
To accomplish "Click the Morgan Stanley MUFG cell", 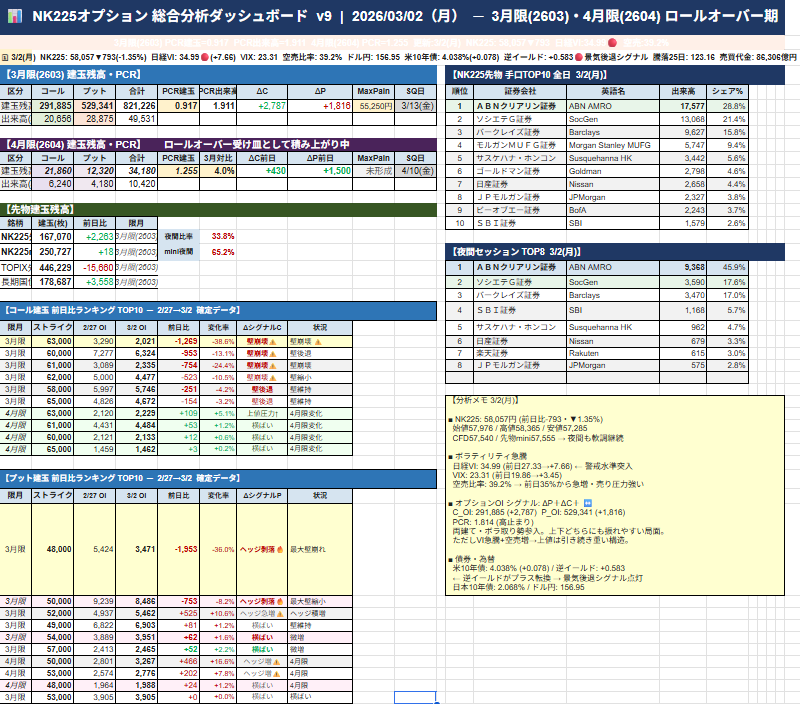I will pyautogui.click(x=613, y=145).
